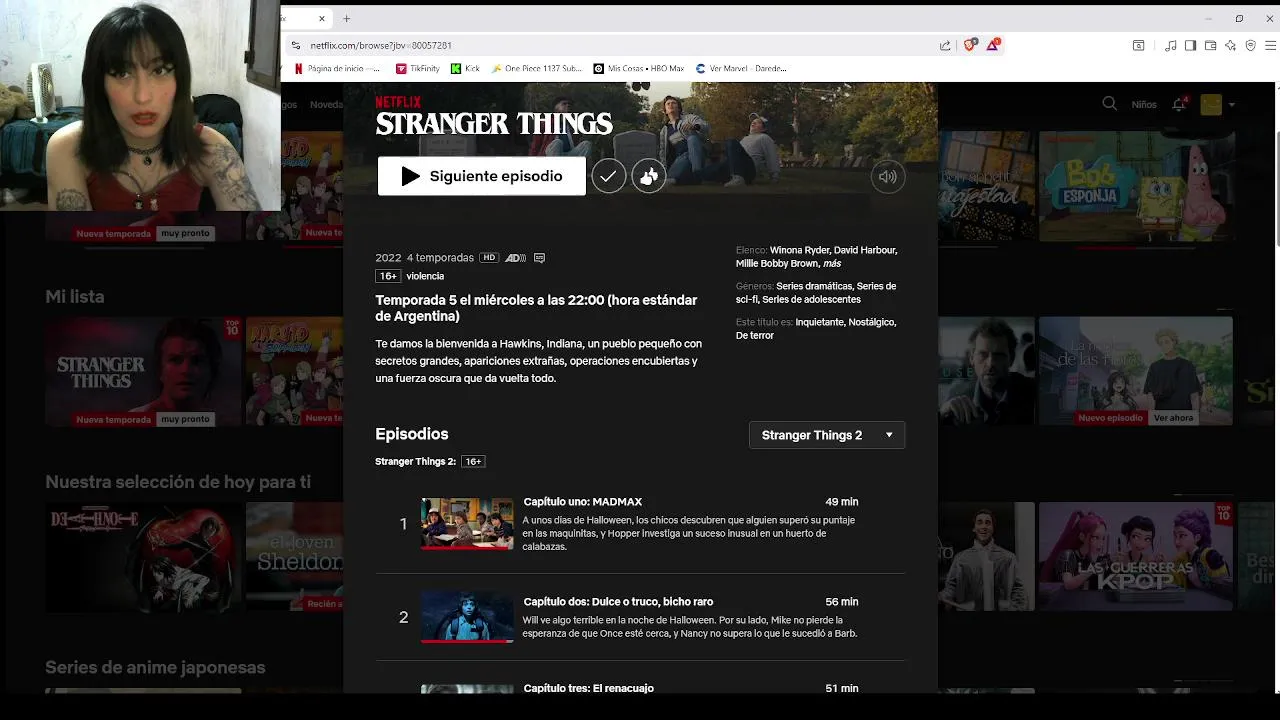Viewport: 1280px width, 720px height.
Task: Toggle trailer audio speaker button
Action: point(888,177)
